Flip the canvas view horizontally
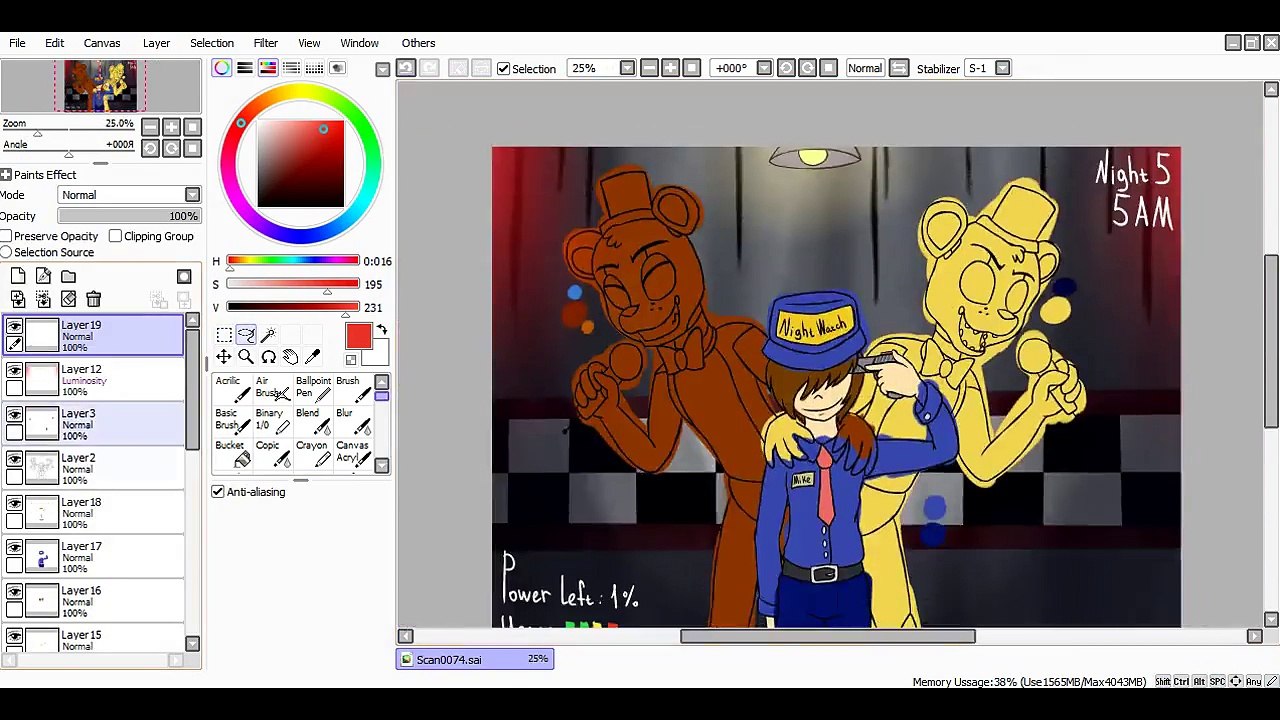Image resolution: width=1280 pixels, height=720 pixels. [x=899, y=68]
